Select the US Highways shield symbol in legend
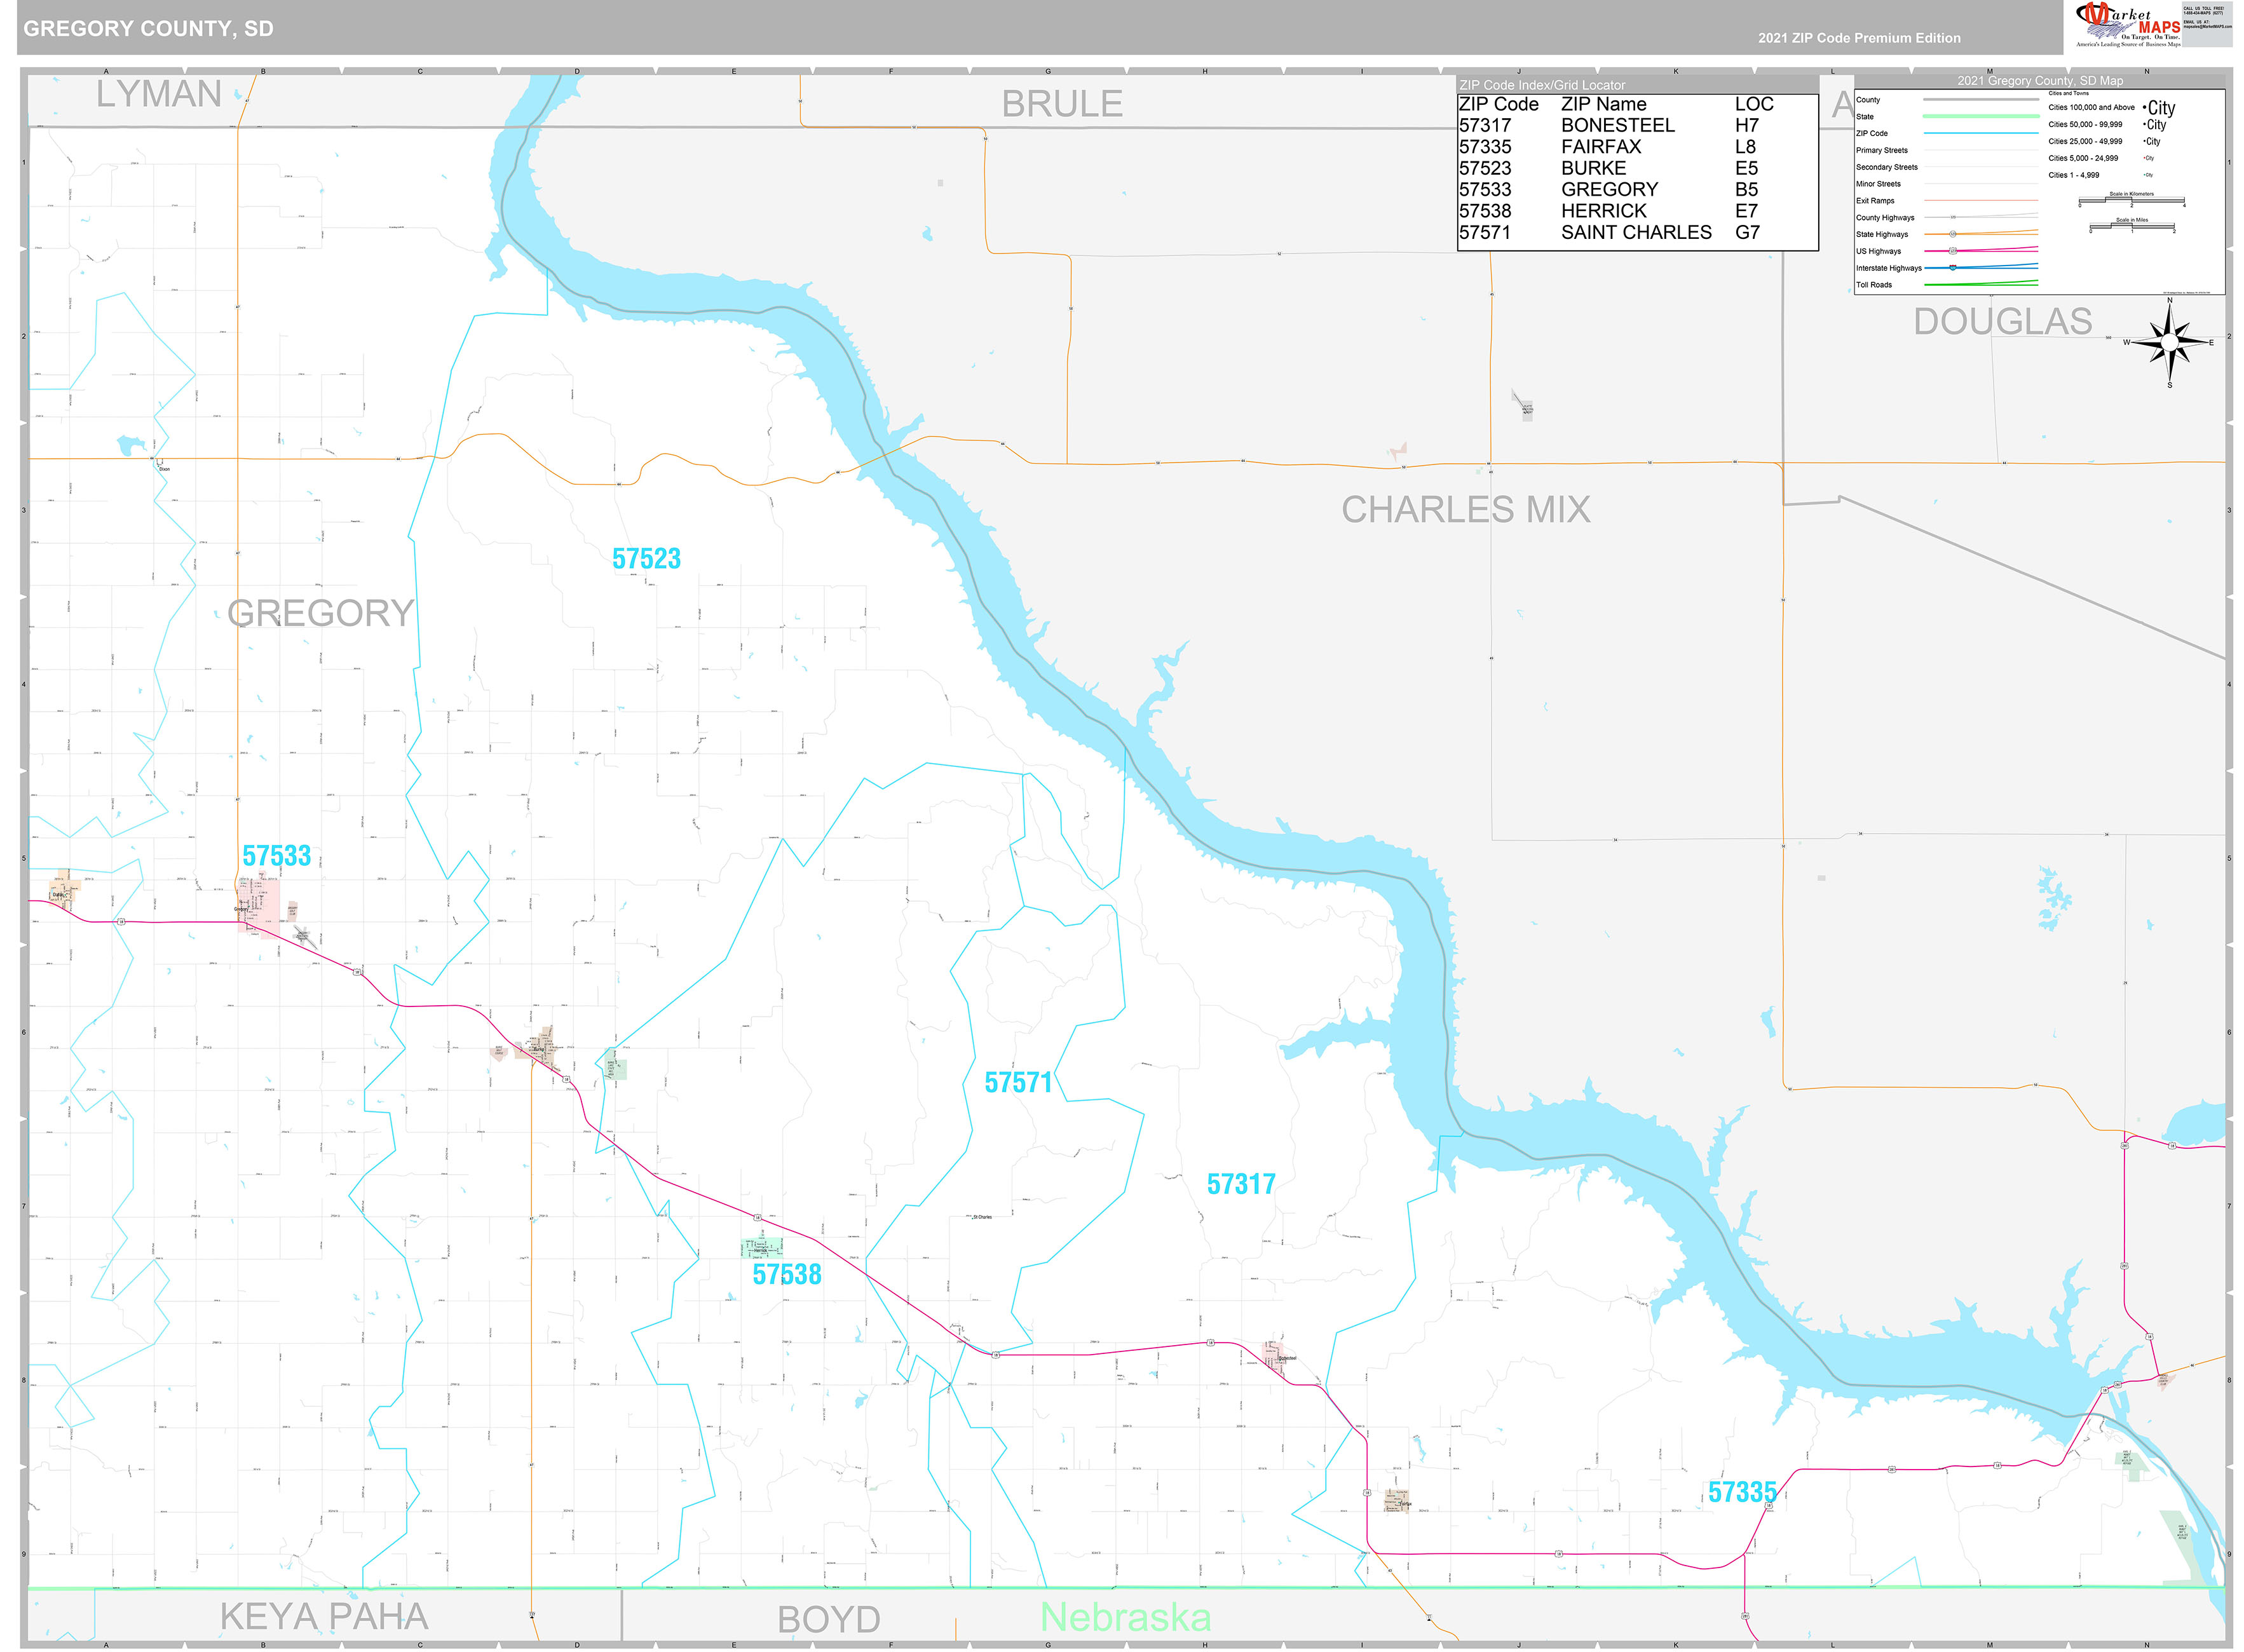2244x1652 pixels. pyautogui.click(x=1953, y=251)
